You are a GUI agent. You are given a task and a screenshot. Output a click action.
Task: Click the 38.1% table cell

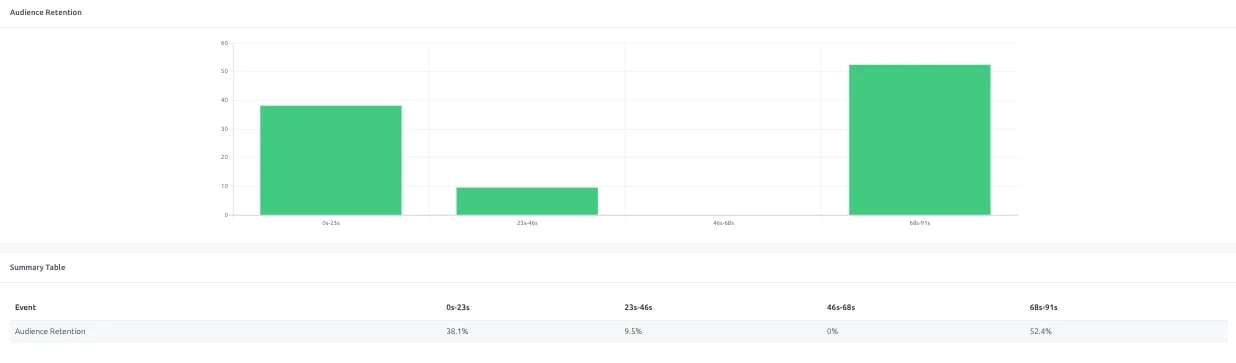pyautogui.click(x=457, y=331)
